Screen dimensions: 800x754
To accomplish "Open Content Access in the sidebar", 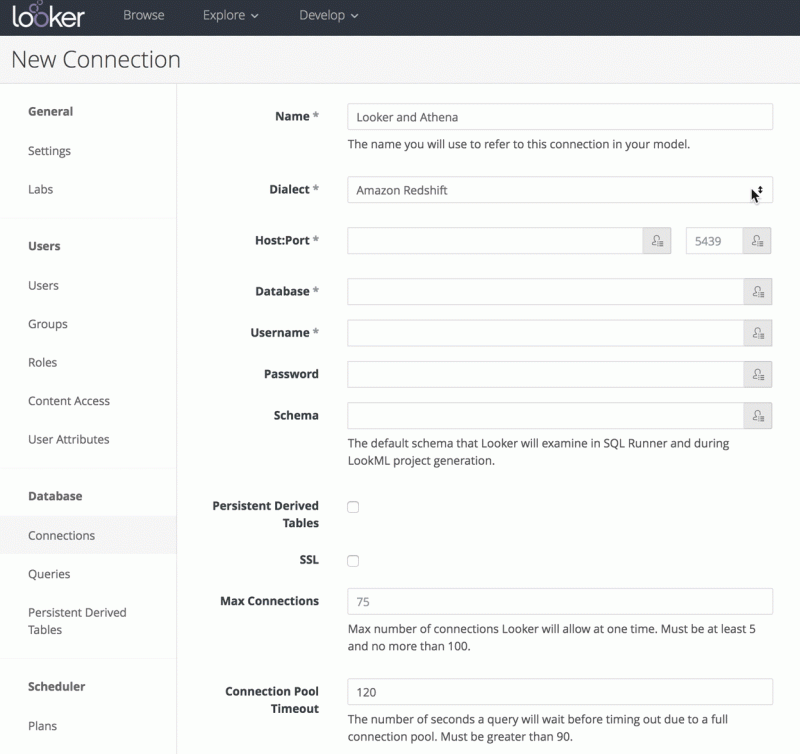I will pyautogui.click(x=69, y=401).
